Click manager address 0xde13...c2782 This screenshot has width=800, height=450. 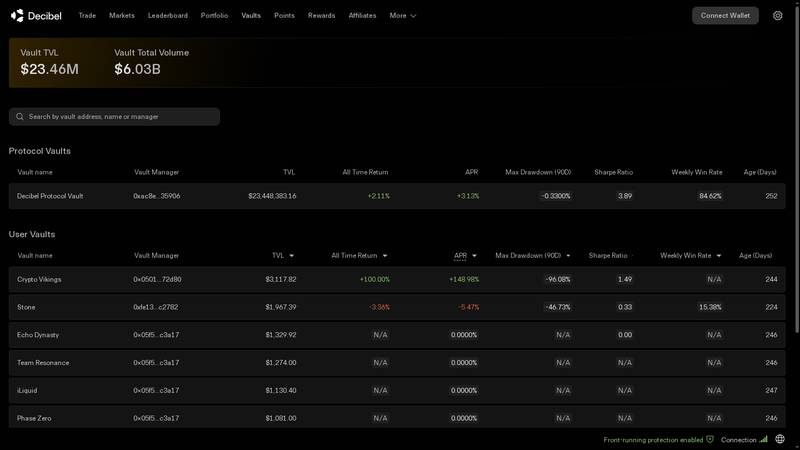tap(156, 307)
